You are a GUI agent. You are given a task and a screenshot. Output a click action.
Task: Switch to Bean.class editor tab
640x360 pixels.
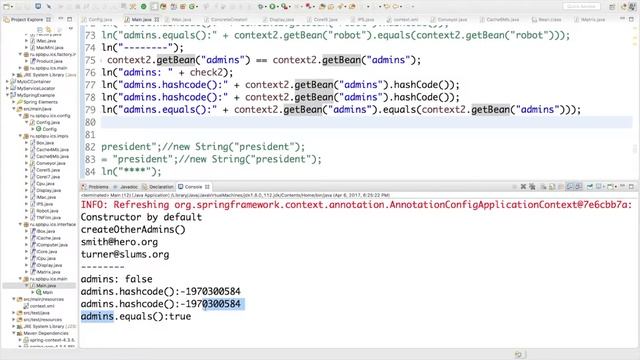pos(547,20)
